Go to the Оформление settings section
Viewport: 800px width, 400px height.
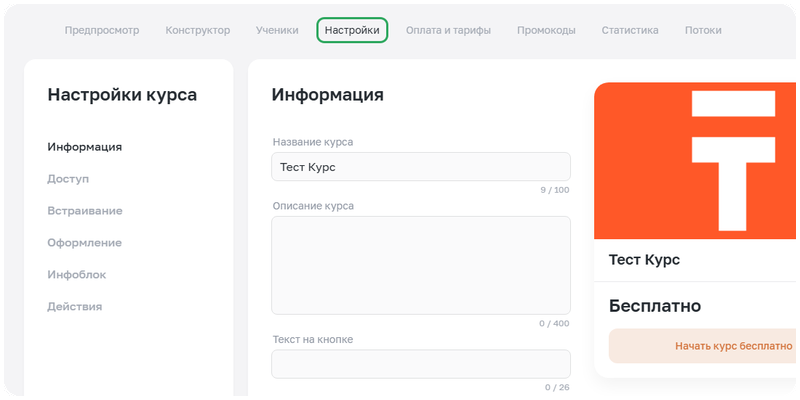85,243
